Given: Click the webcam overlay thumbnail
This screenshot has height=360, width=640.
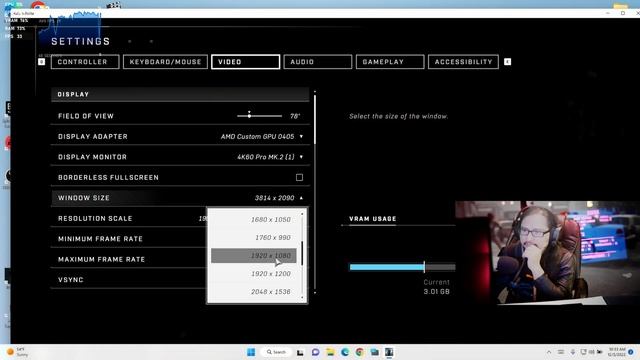Looking at the screenshot, I should point(547,252).
